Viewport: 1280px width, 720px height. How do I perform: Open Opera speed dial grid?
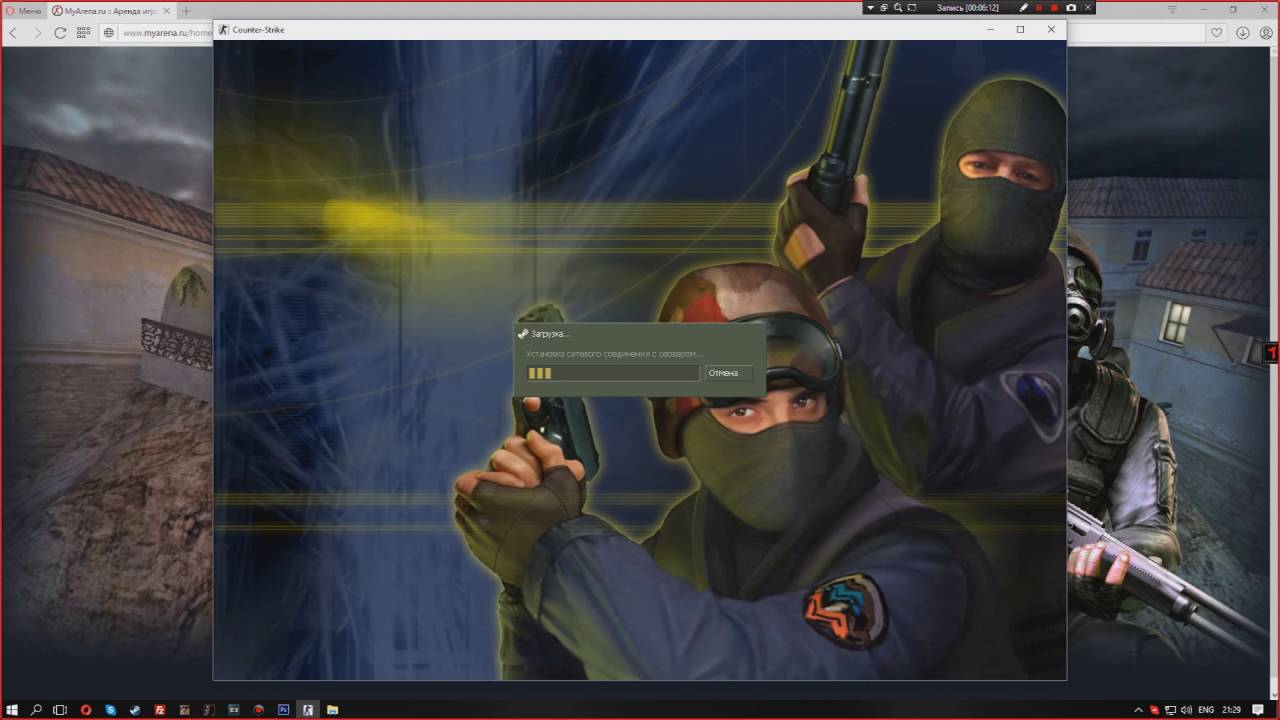(x=84, y=32)
